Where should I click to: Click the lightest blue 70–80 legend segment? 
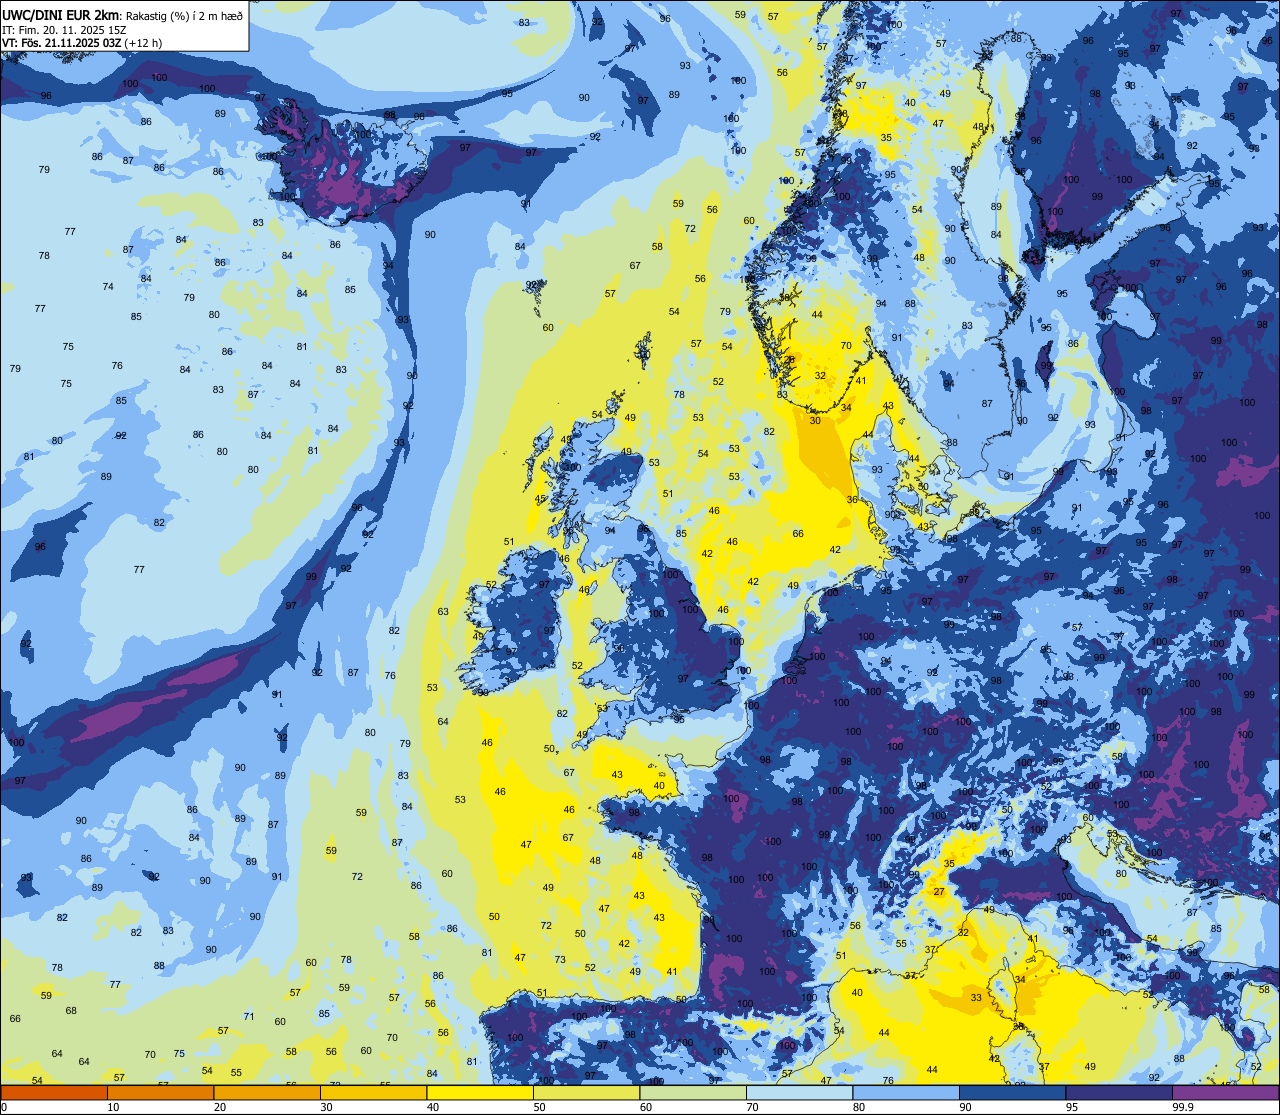799,1092
